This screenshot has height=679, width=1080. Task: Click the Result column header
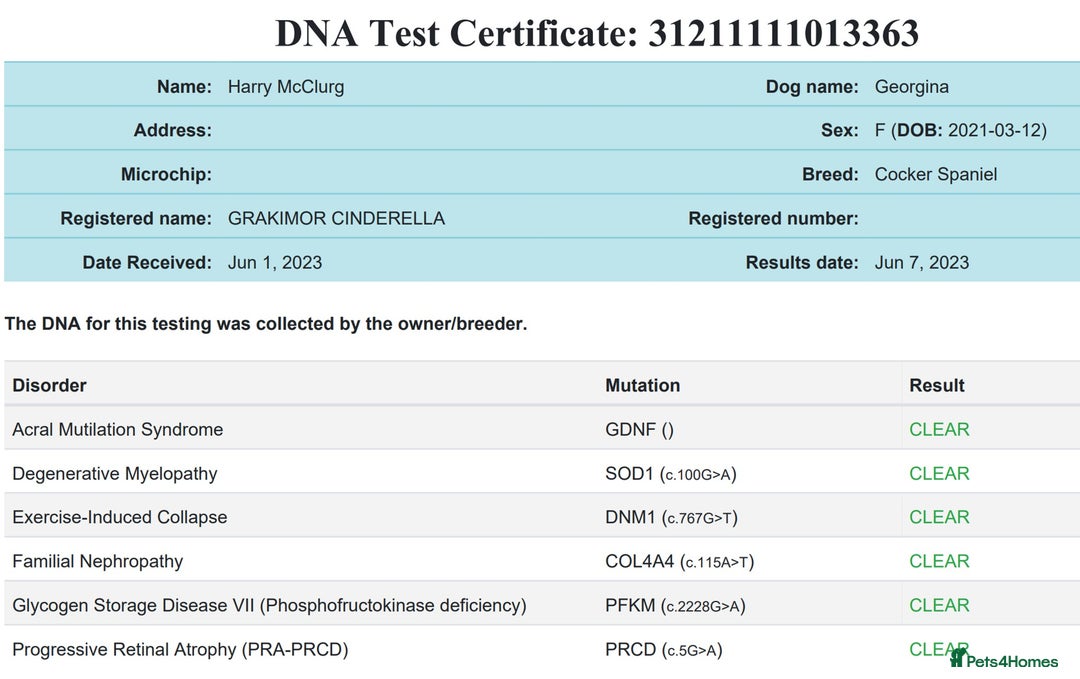pyautogui.click(x=937, y=386)
